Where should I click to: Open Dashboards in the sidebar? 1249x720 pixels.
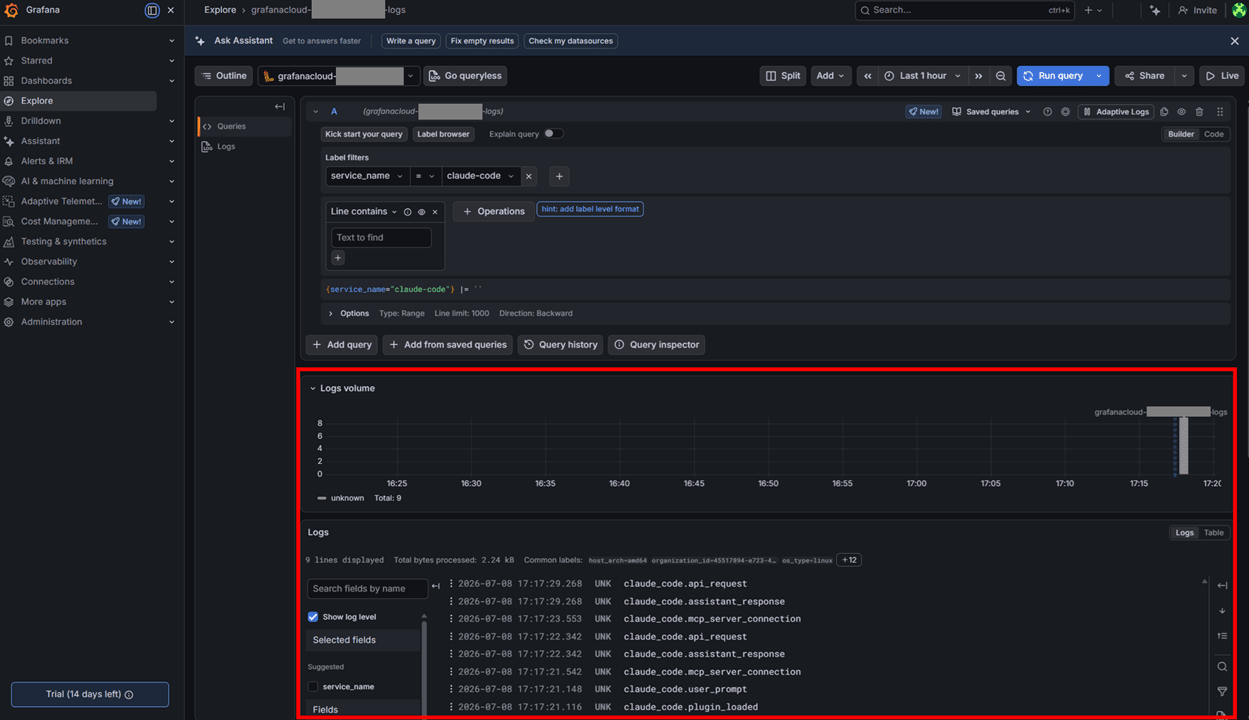(46, 81)
